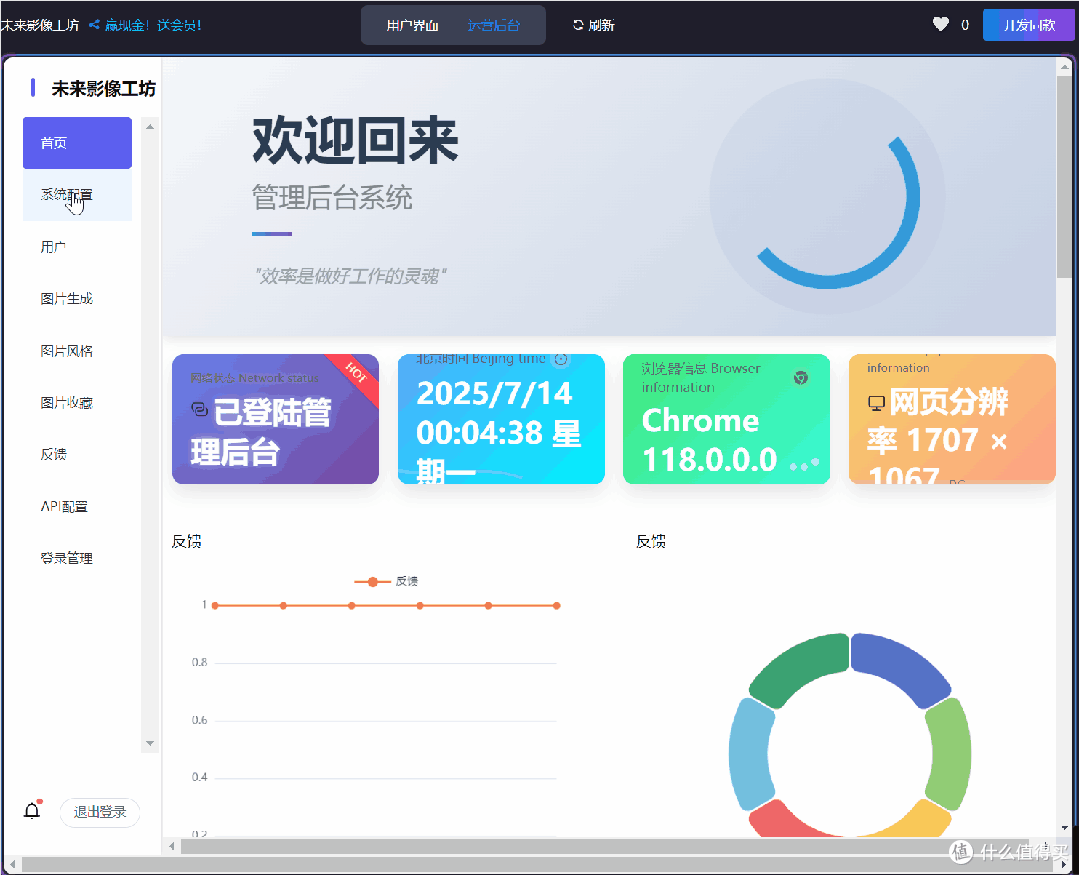The height and width of the screenshot is (875, 1079).
Task: Click main content vertical scrollbar thumb
Action: pyautogui.click(x=1065, y=177)
